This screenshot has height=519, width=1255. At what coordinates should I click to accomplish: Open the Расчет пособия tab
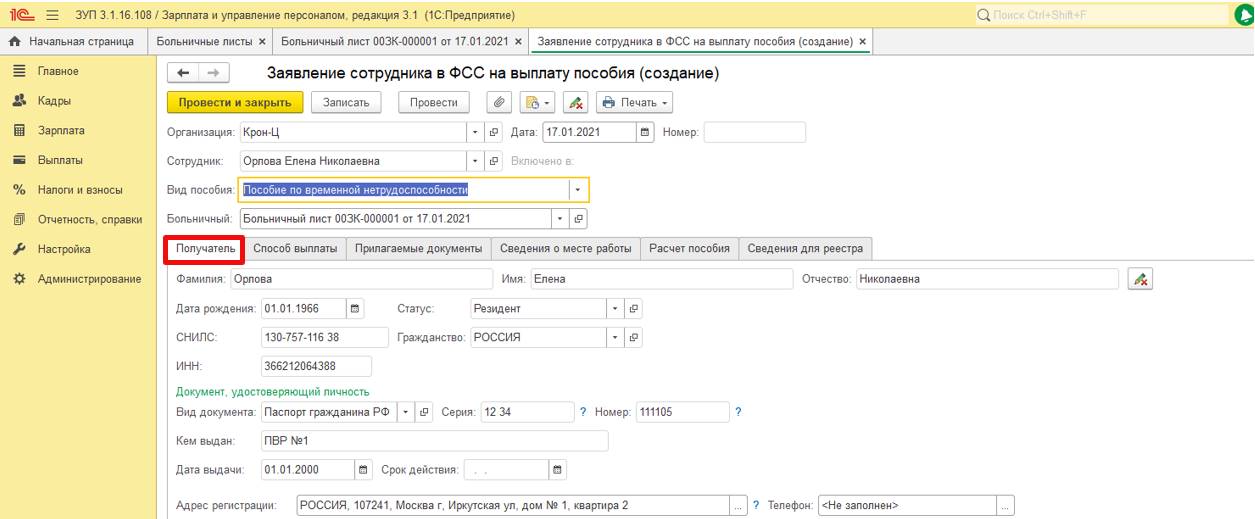click(690, 248)
